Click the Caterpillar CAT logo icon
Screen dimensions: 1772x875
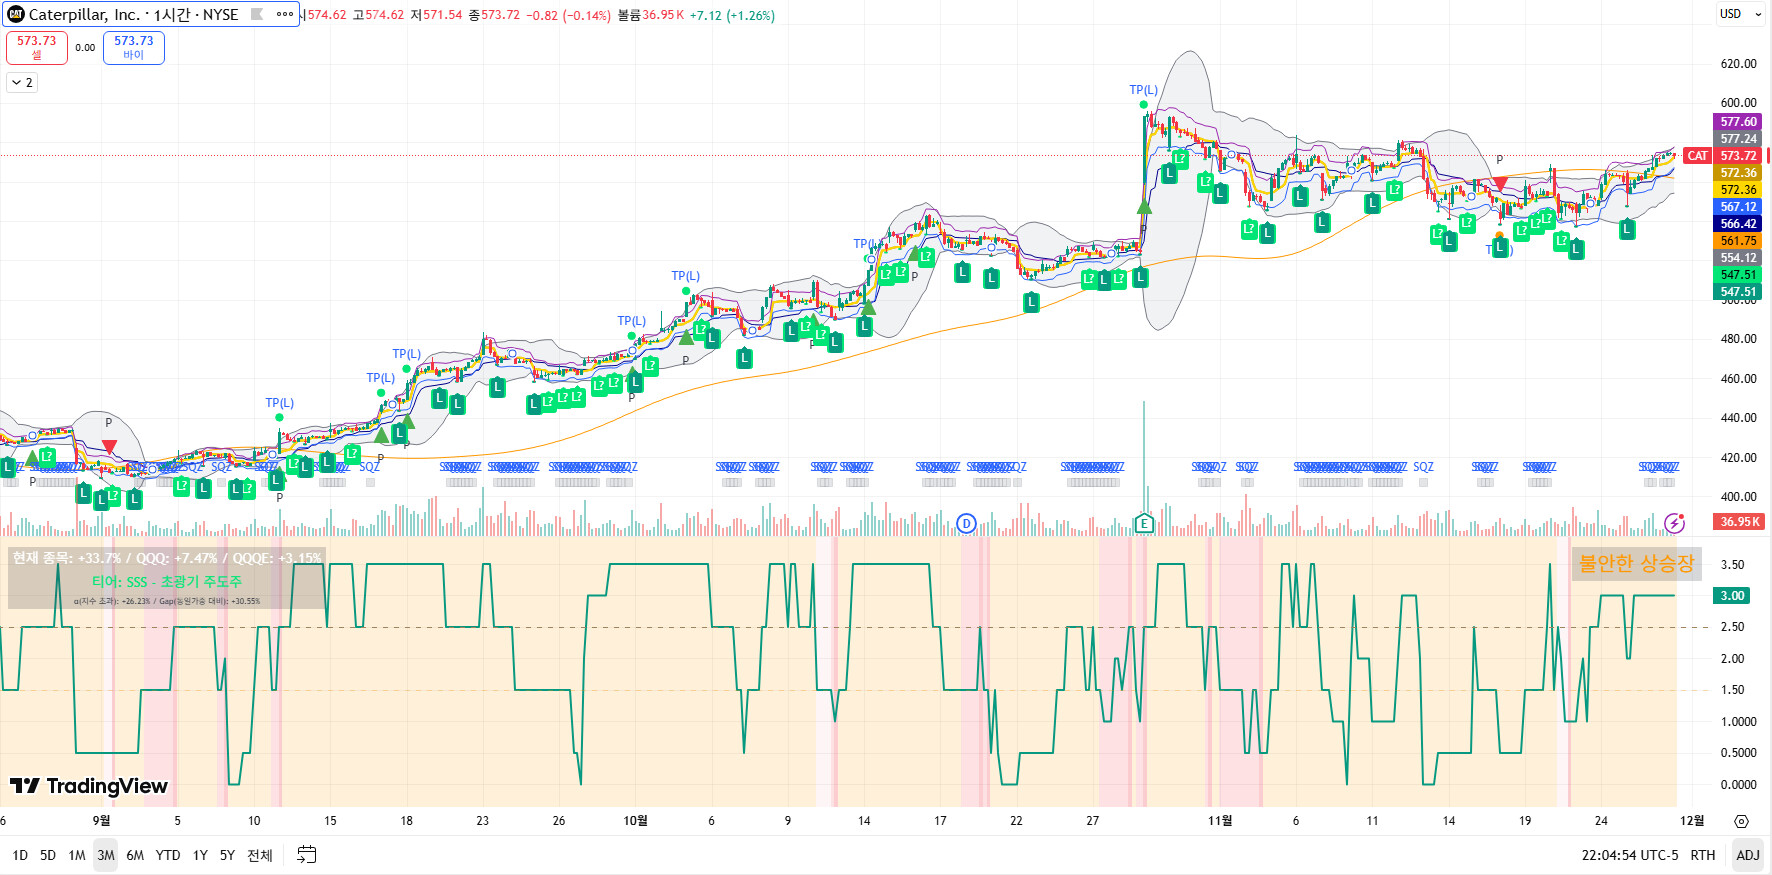point(16,14)
